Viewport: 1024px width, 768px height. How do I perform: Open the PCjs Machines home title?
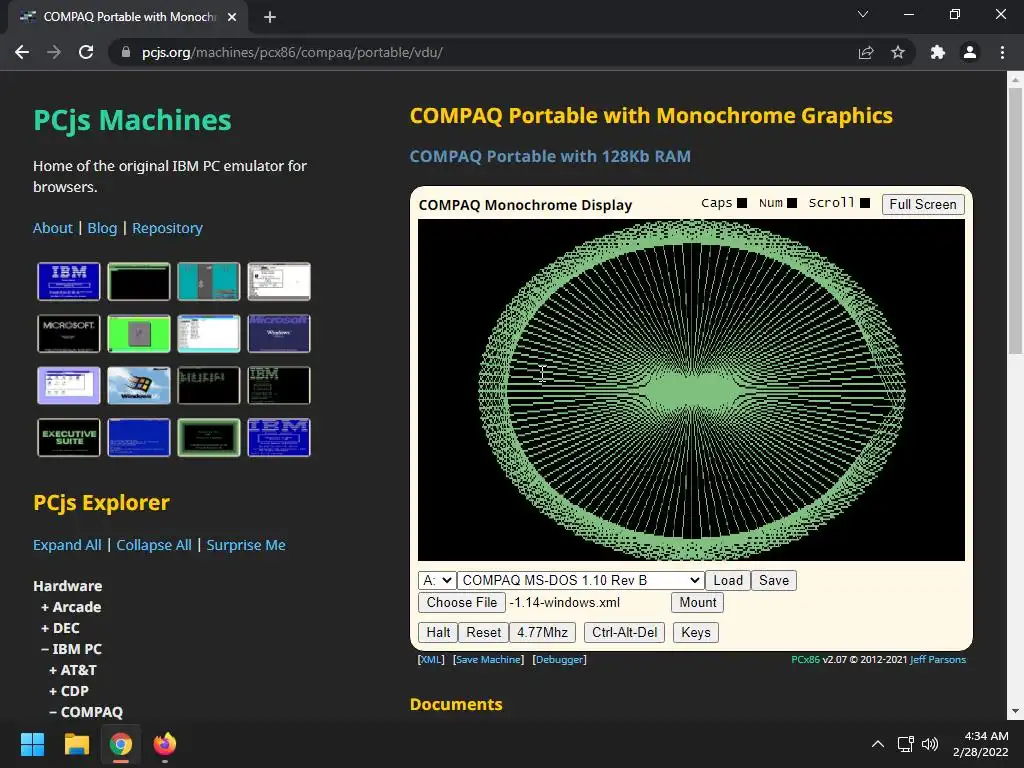133,120
